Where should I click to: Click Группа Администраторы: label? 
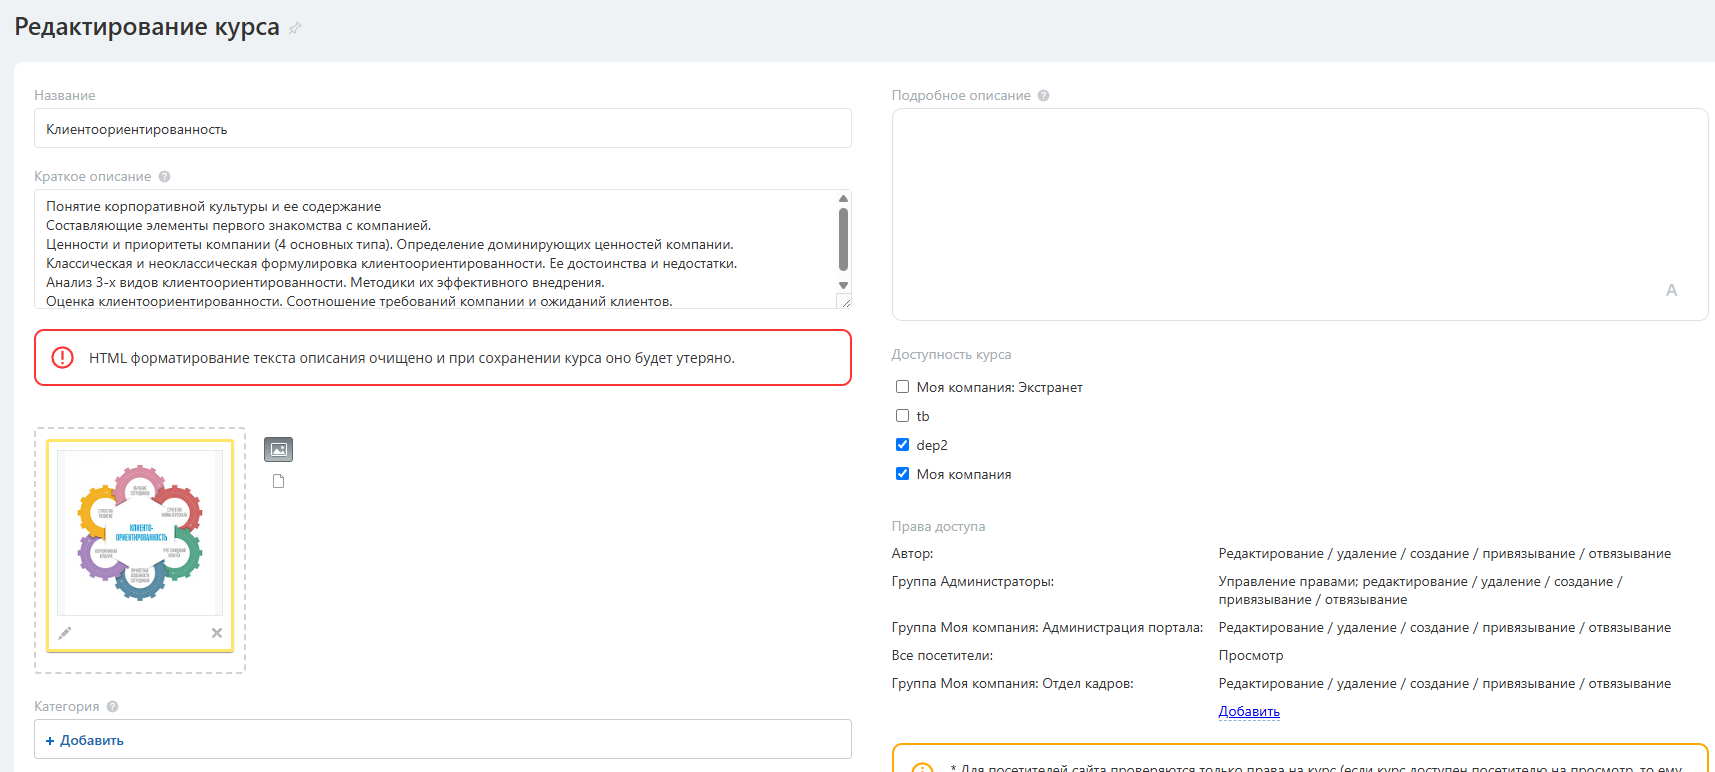click(972, 581)
